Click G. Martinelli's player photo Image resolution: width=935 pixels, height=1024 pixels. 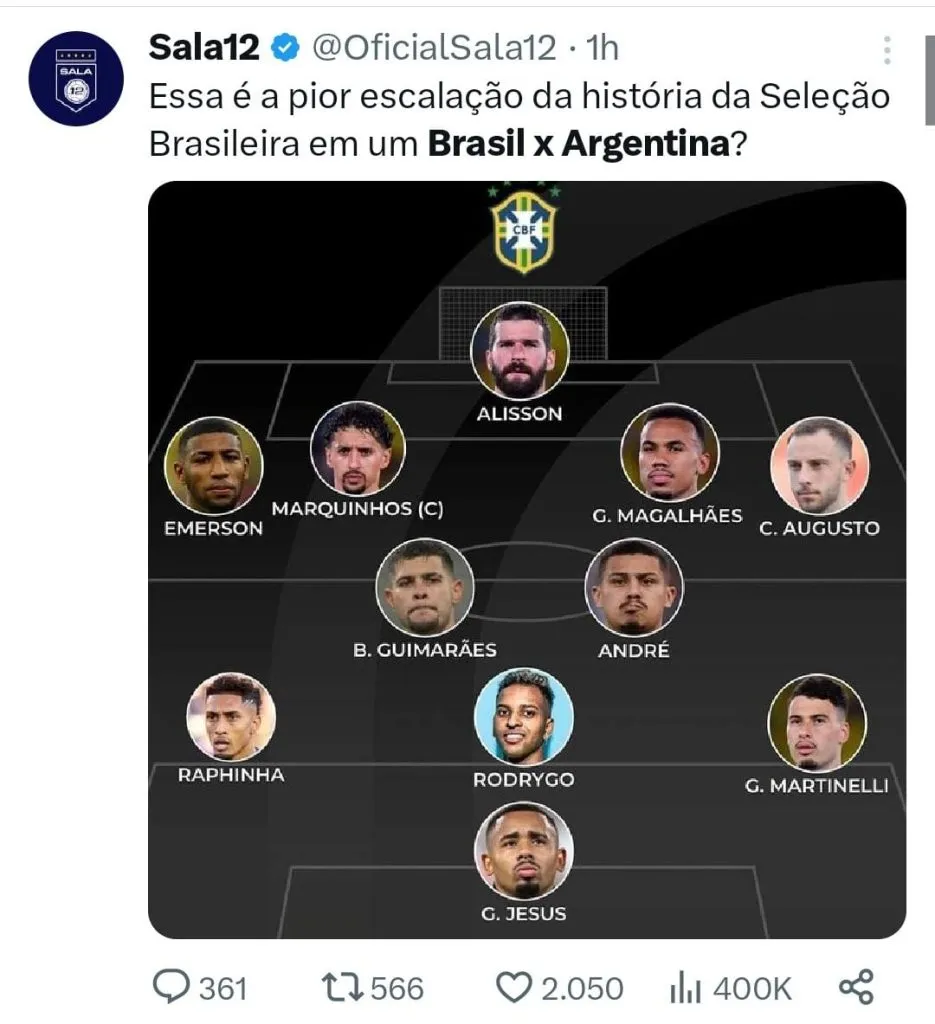tap(817, 723)
